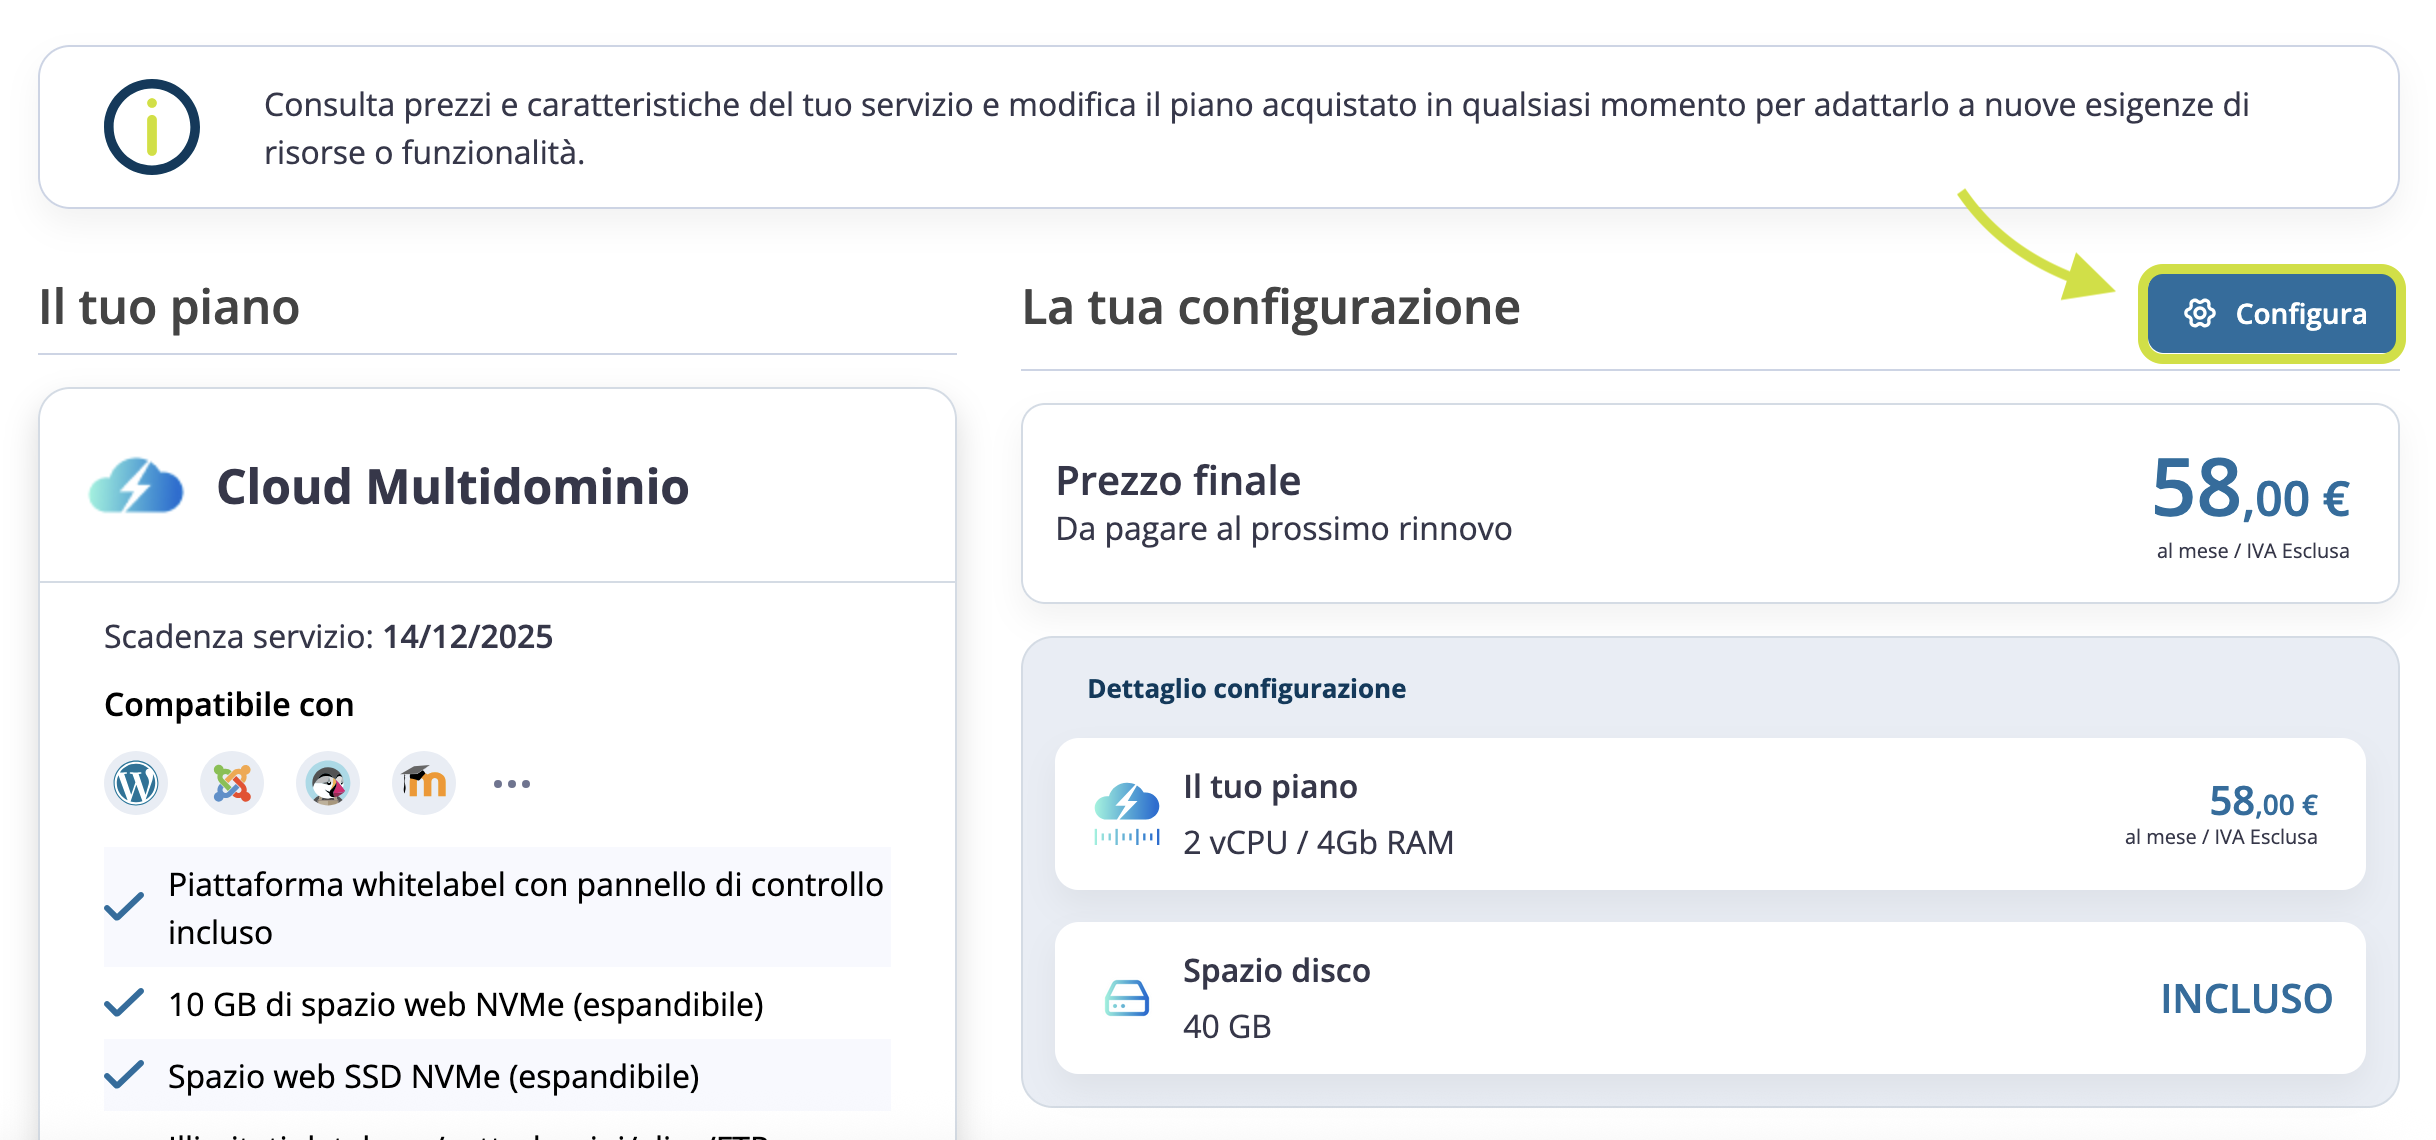Click the gear icon in Configura button

(x=2199, y=313)
